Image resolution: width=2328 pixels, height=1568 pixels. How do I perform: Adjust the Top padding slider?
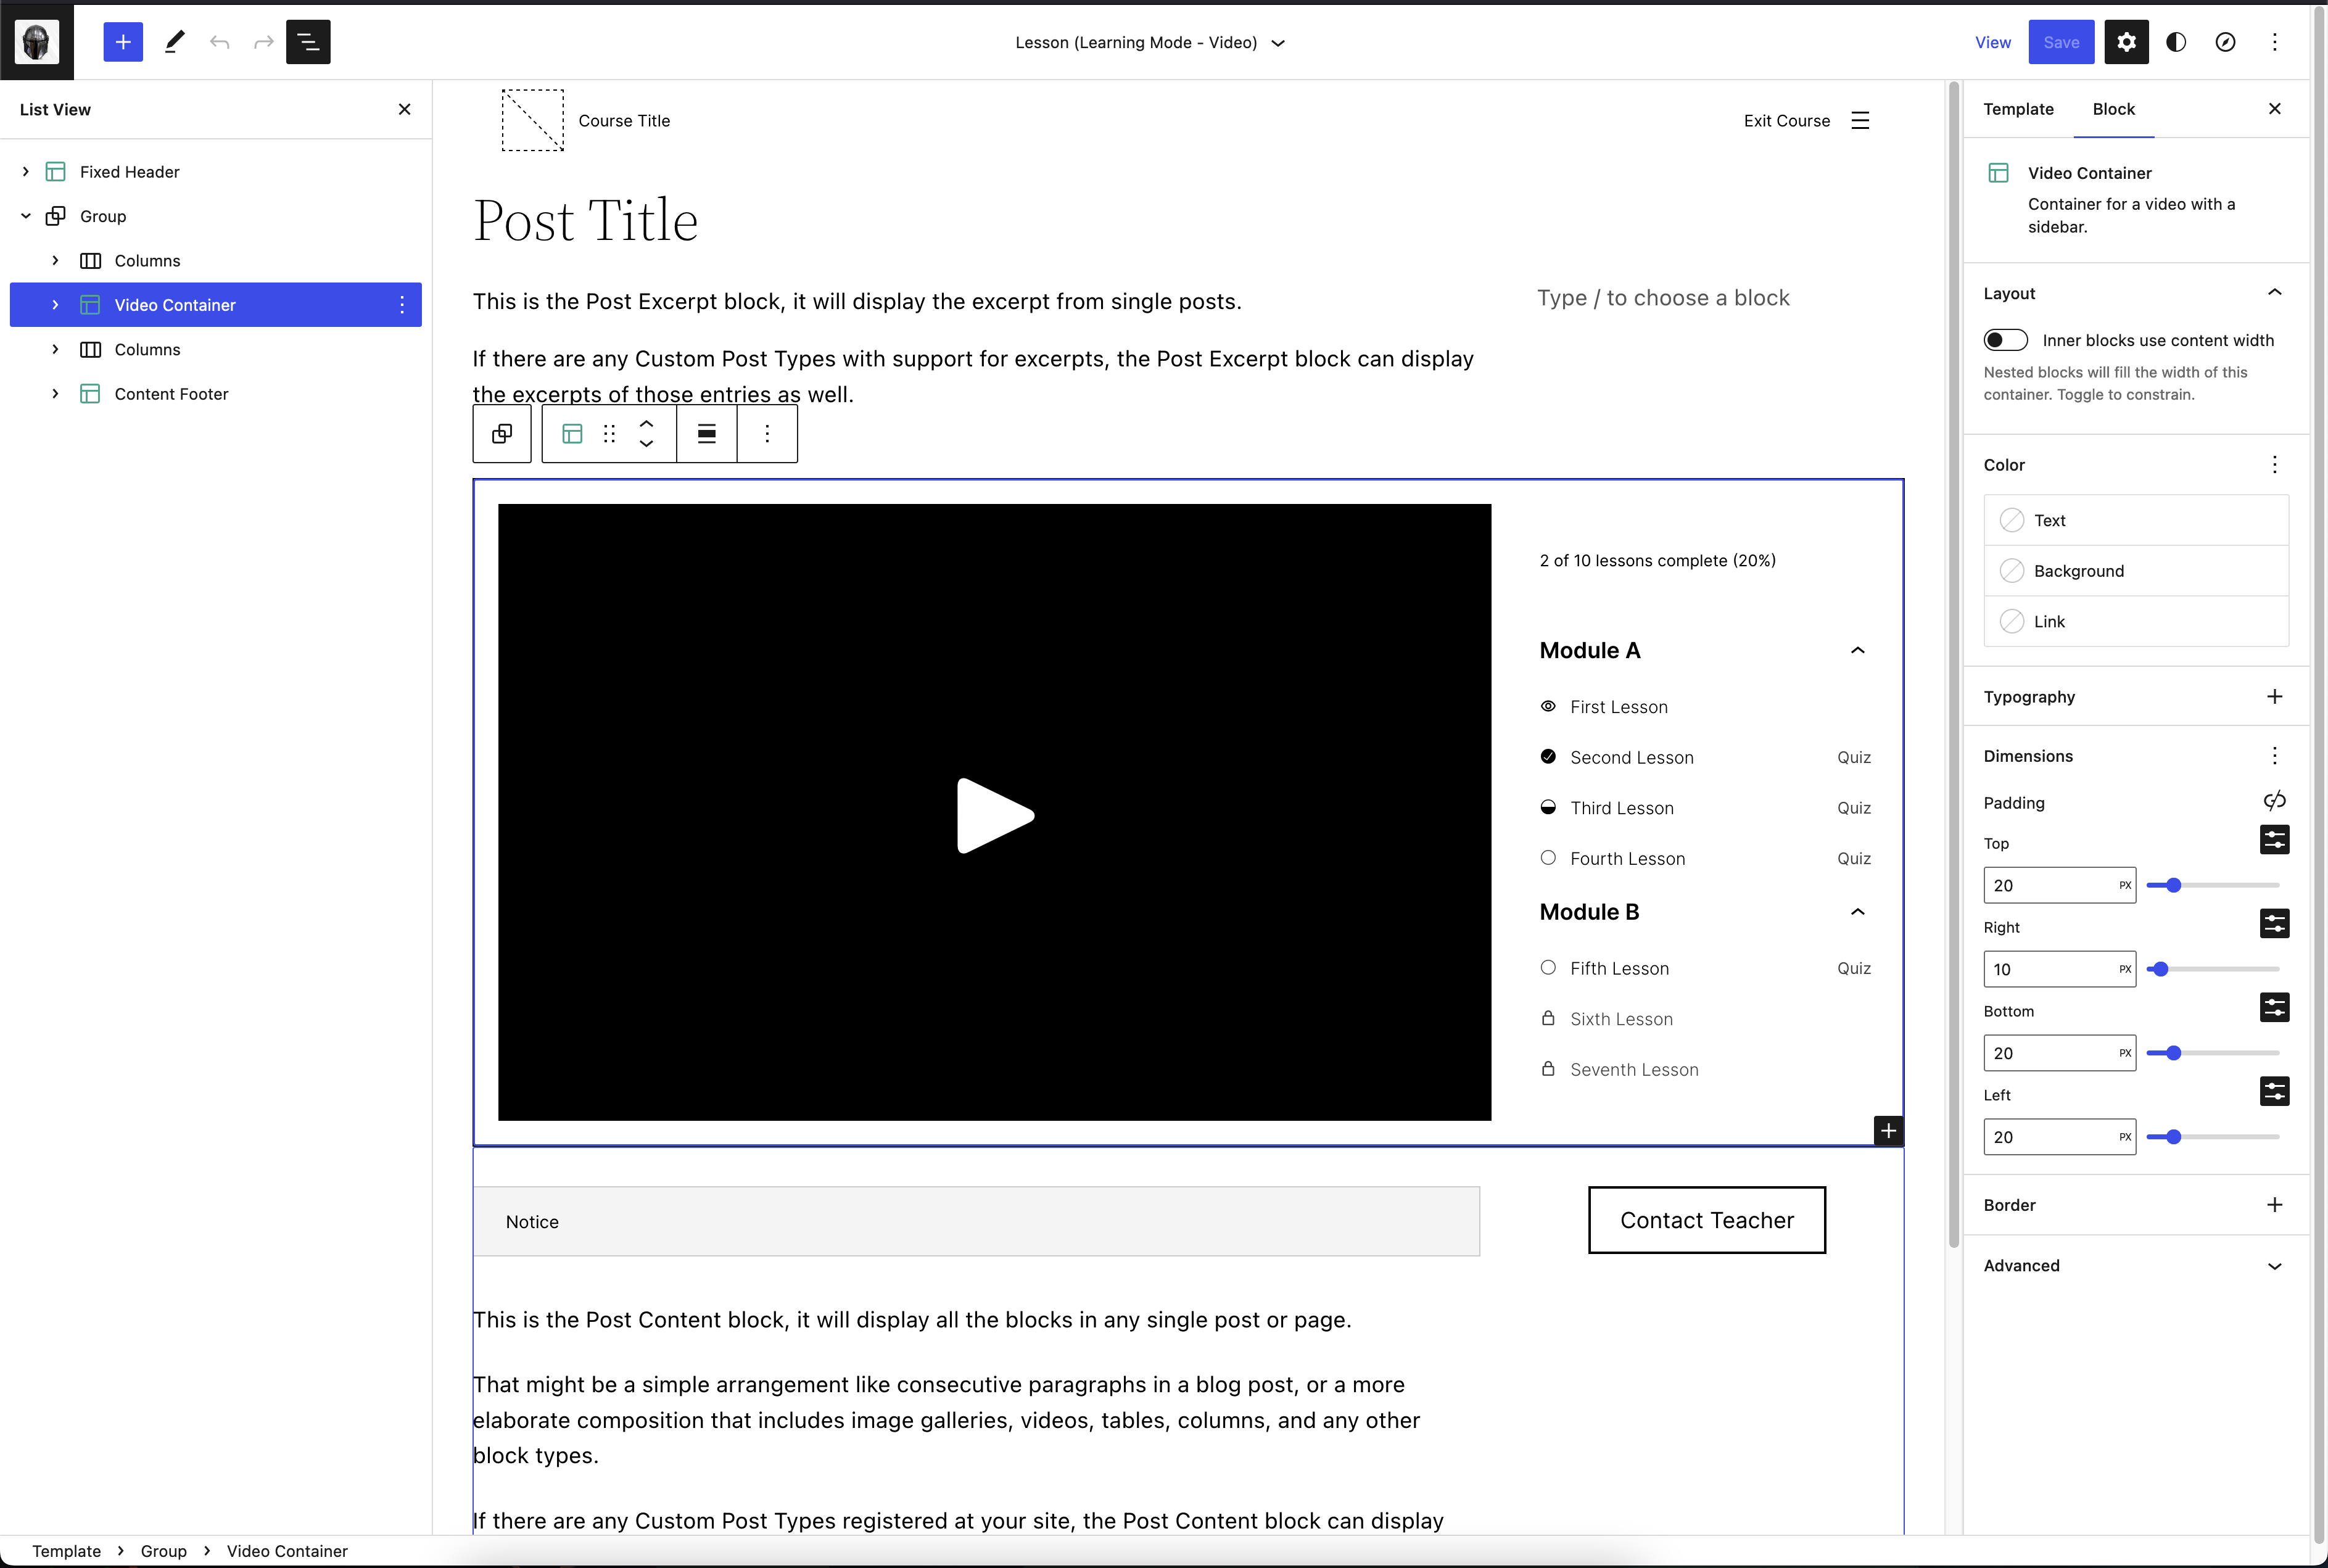point(2173,885)
